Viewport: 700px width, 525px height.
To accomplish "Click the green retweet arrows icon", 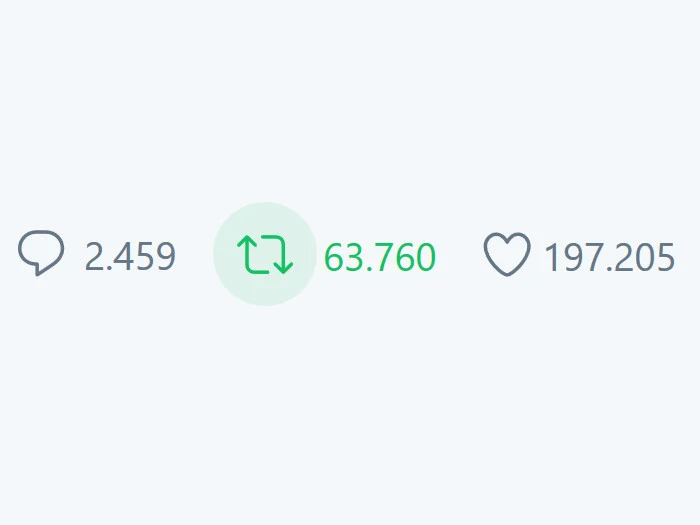I will pos(265,254).
